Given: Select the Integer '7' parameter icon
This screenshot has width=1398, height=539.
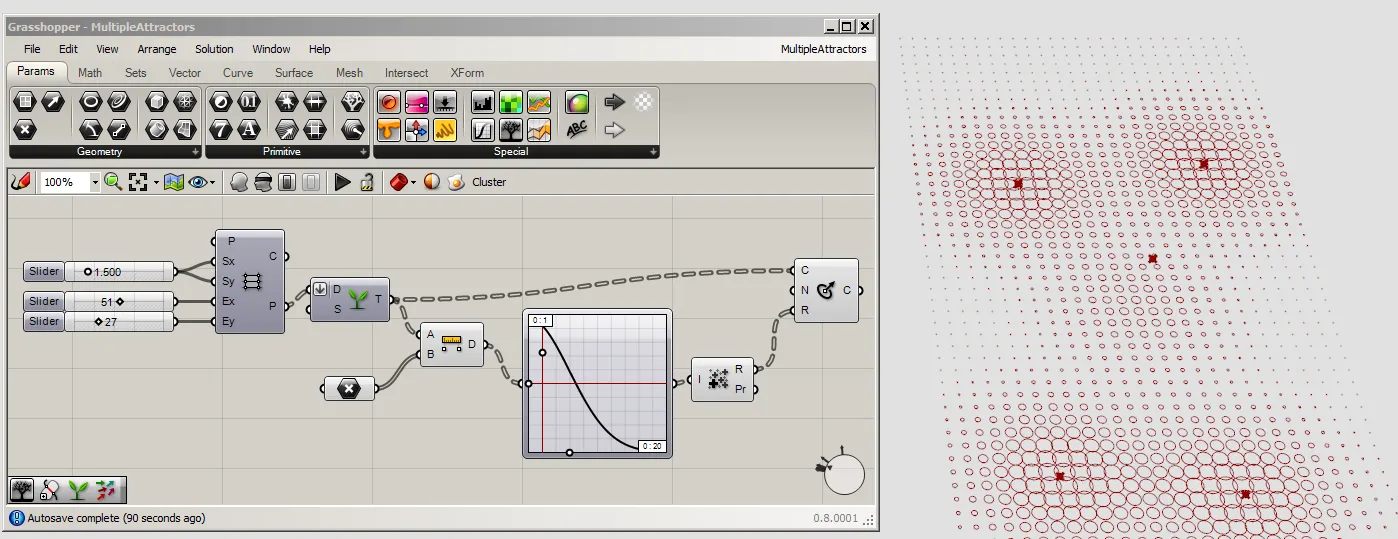Looking at the screenshot, I should tap(221, 129).
